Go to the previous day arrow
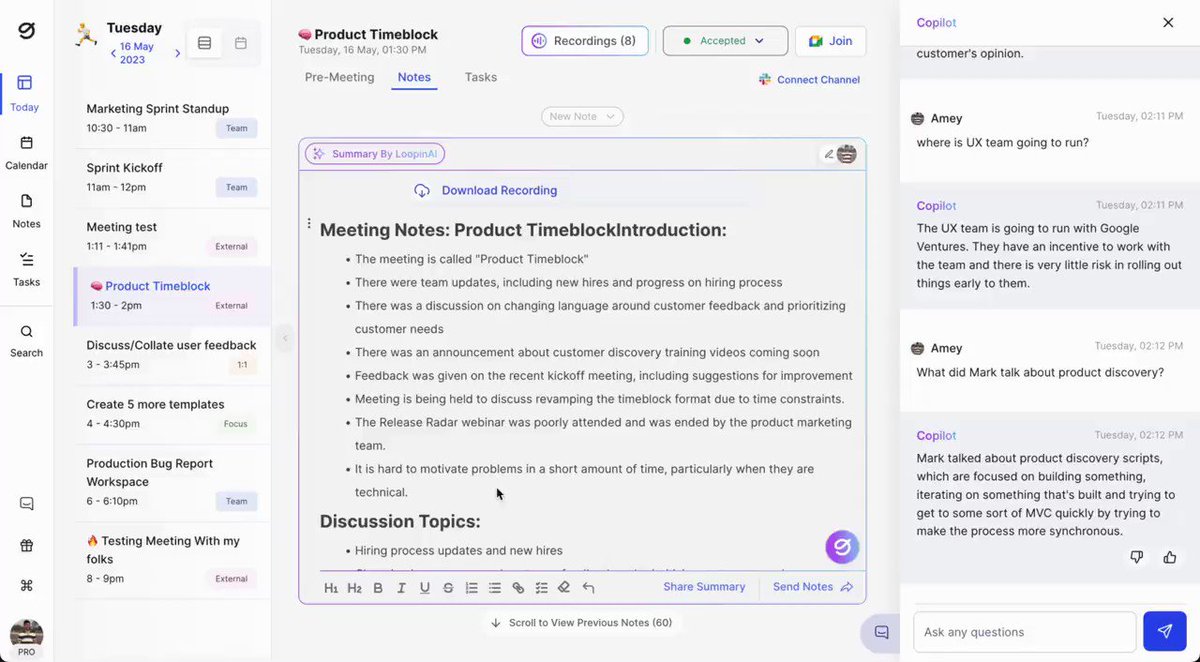 (113, 53)
